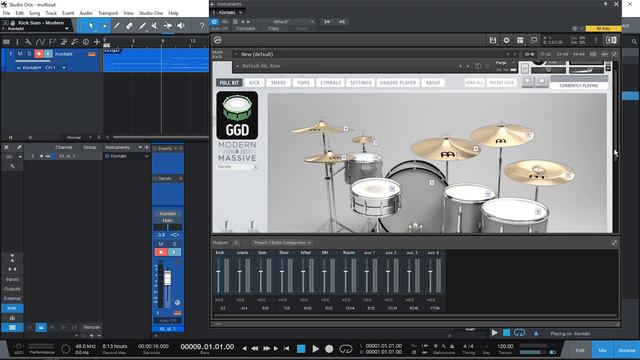Open the Kontakt workspace layout icon
The height and width of the screenshot is (360, 640).
click(x=520, y=40)
